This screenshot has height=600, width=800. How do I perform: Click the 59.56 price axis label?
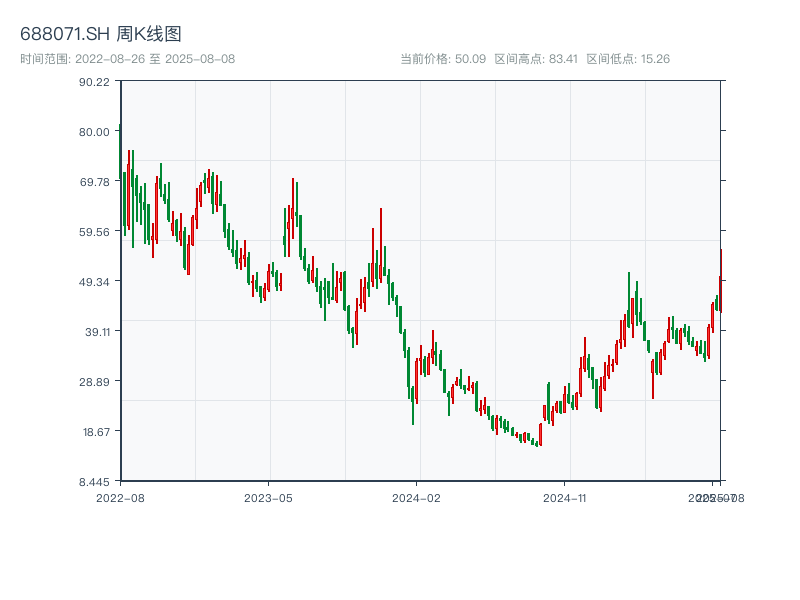pyautogui.click(x=94, y=231)
